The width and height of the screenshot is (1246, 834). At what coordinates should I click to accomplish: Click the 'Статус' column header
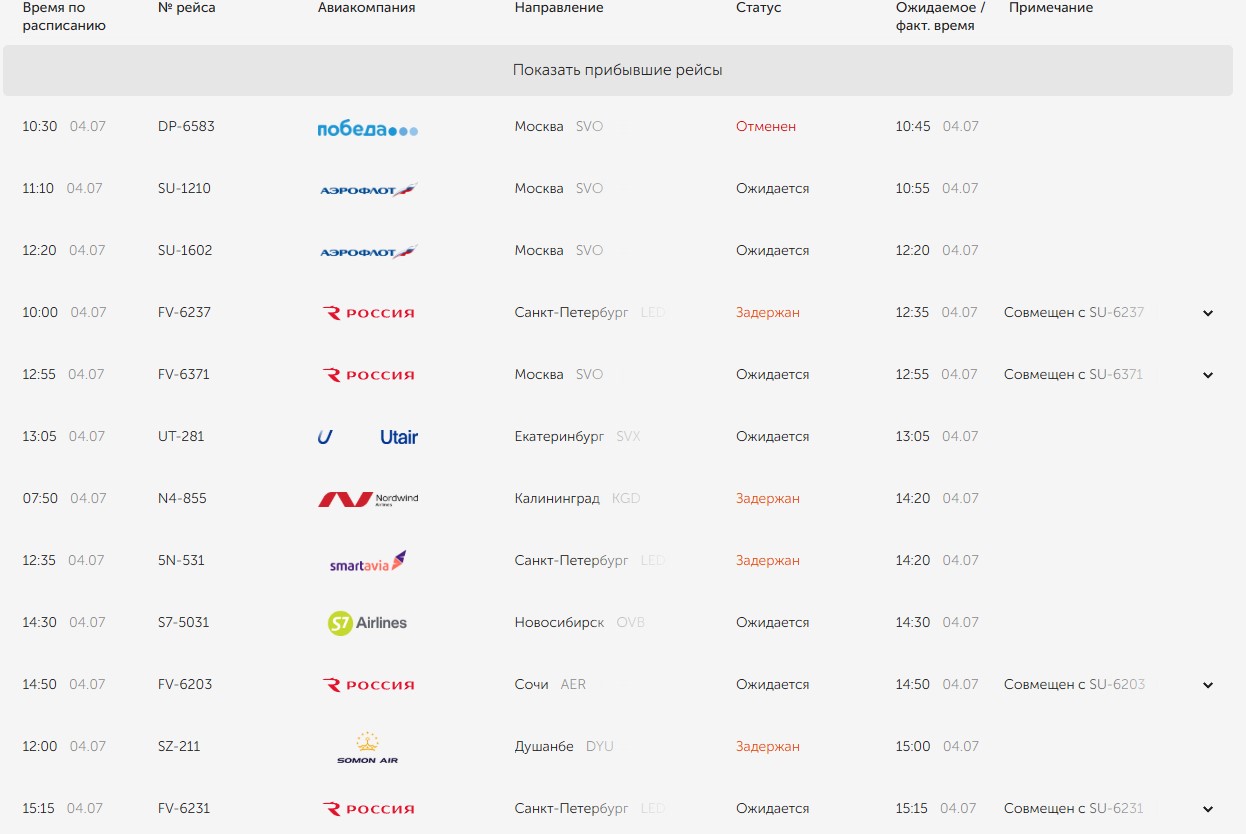coord(758,8)
